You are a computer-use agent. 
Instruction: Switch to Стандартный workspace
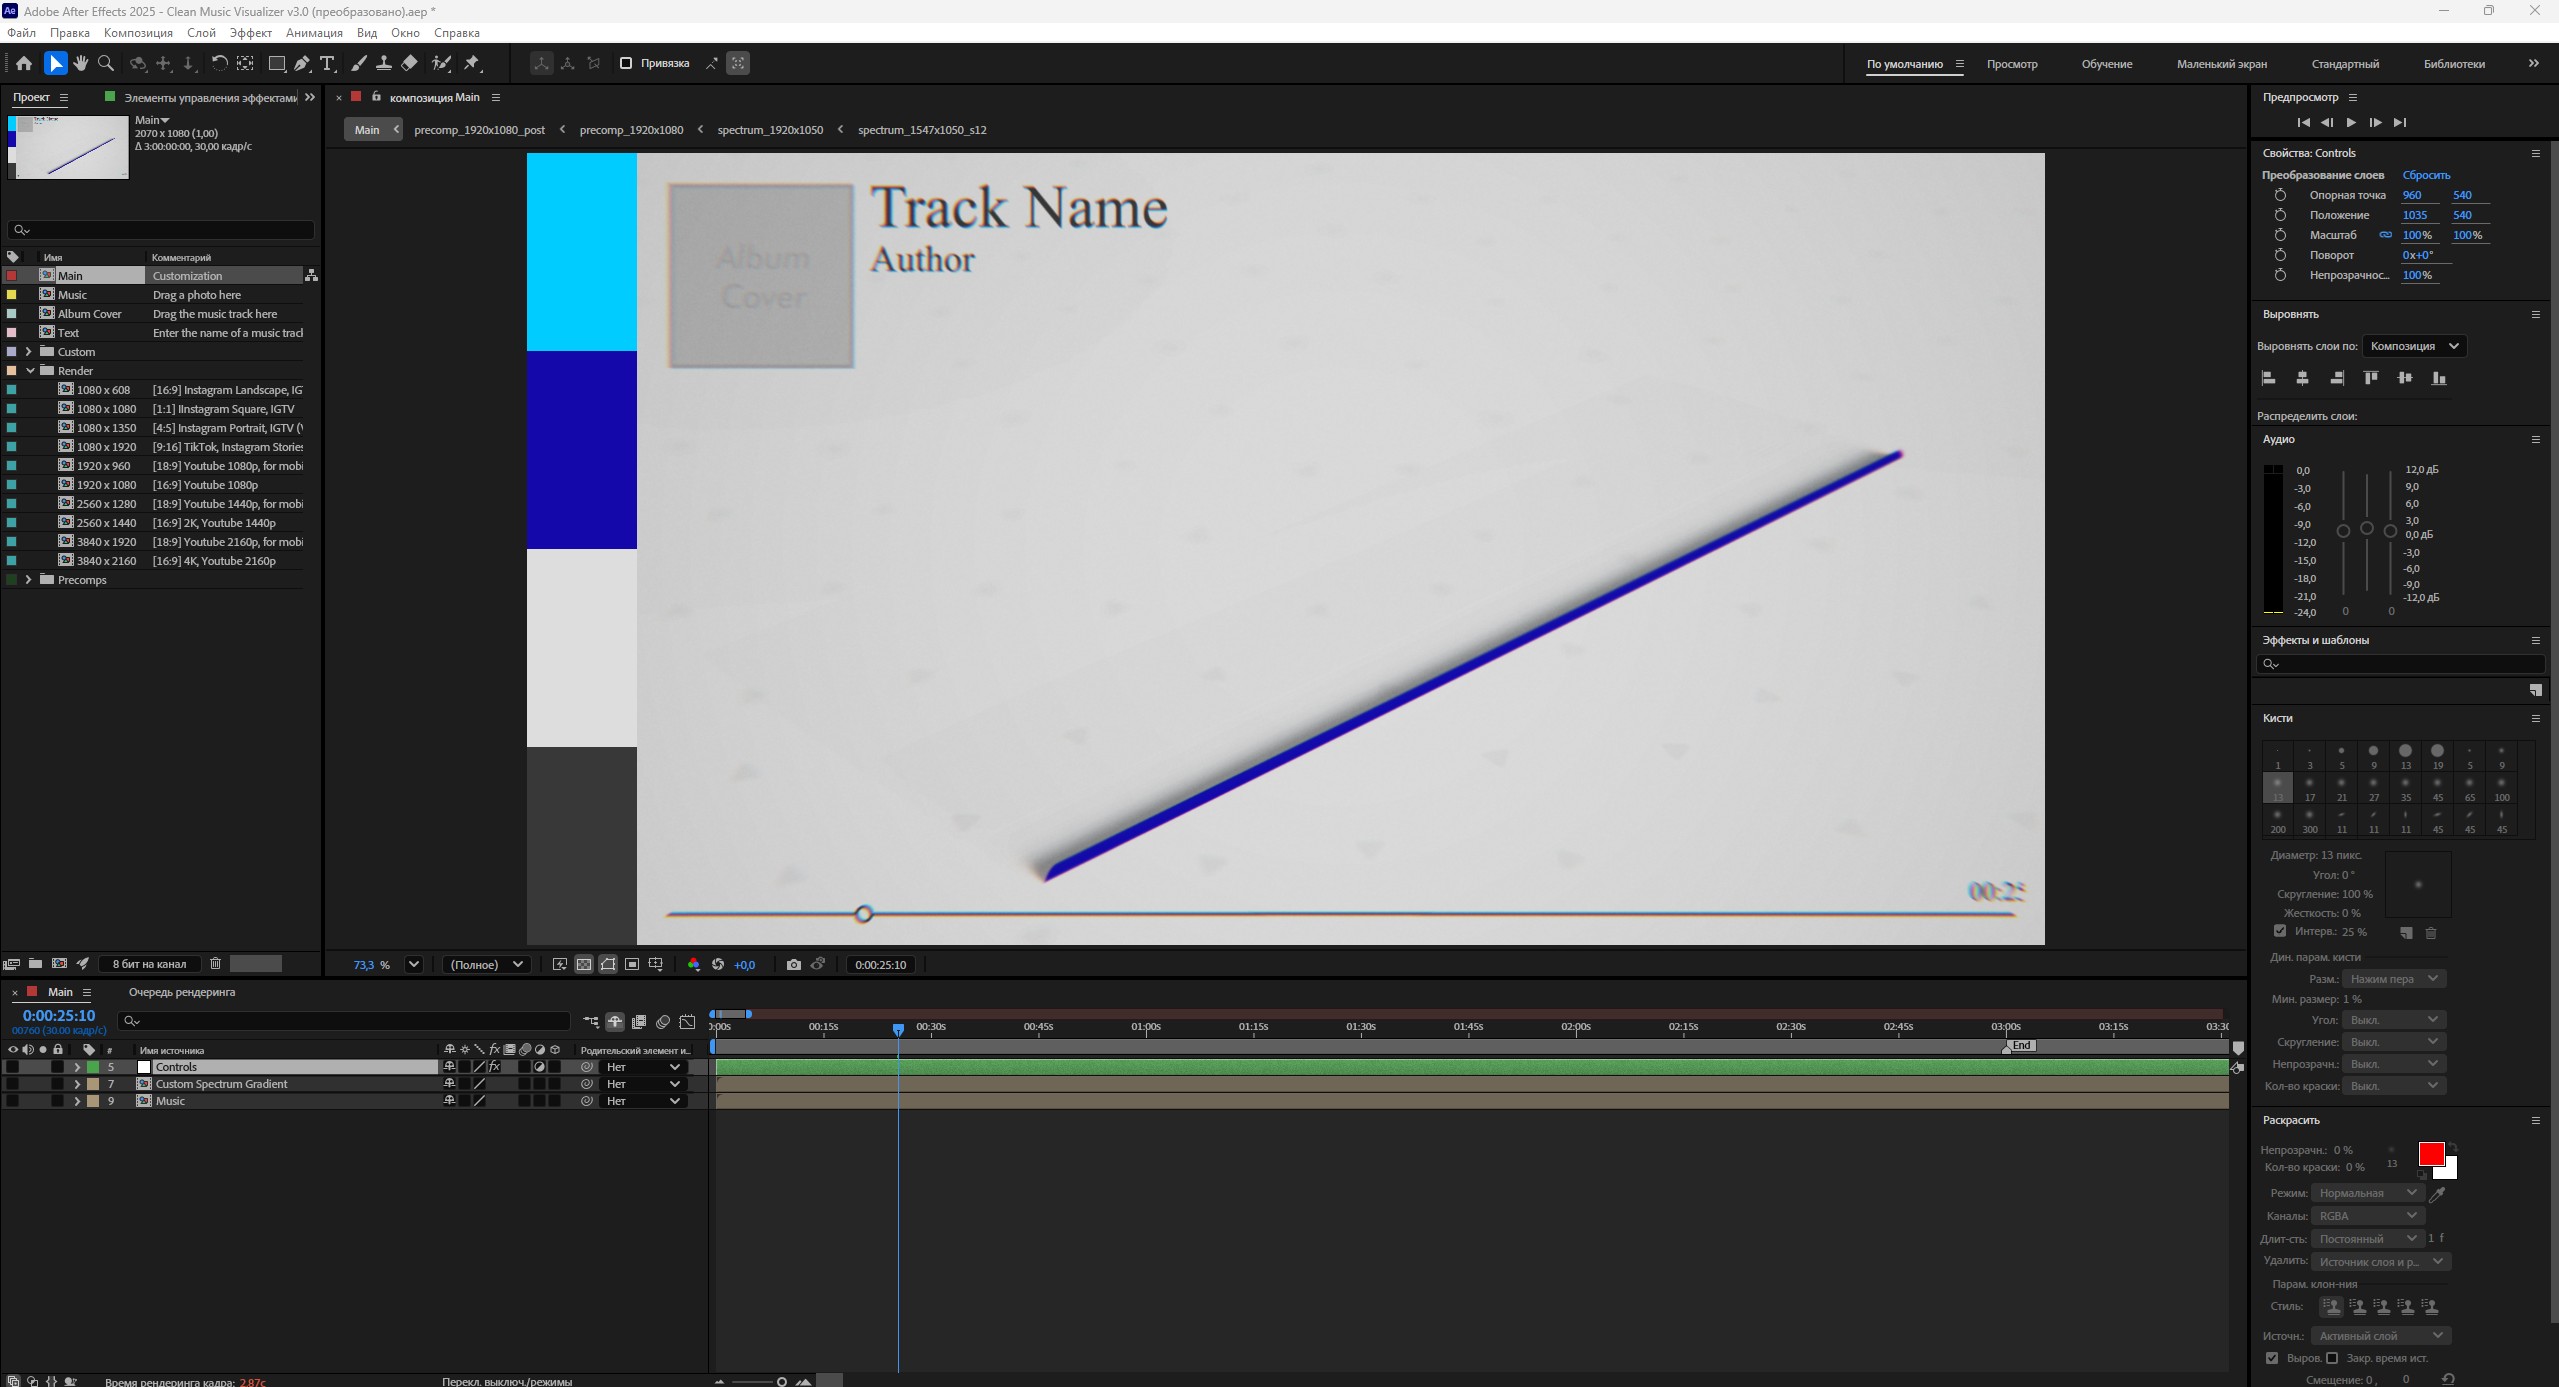[2344, 64]
